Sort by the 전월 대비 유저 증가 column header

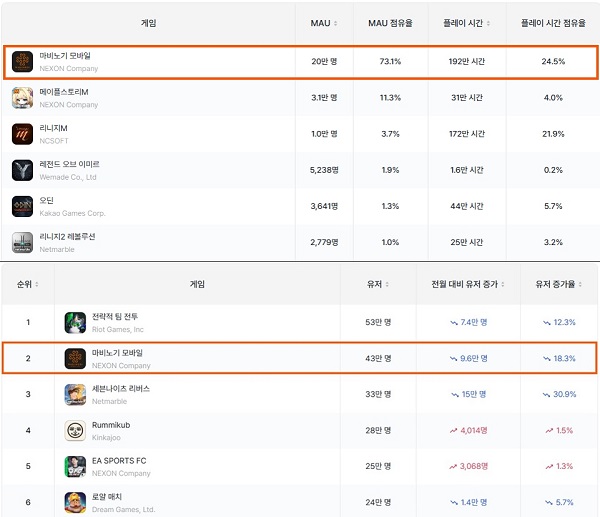click(x=468, y=285)
